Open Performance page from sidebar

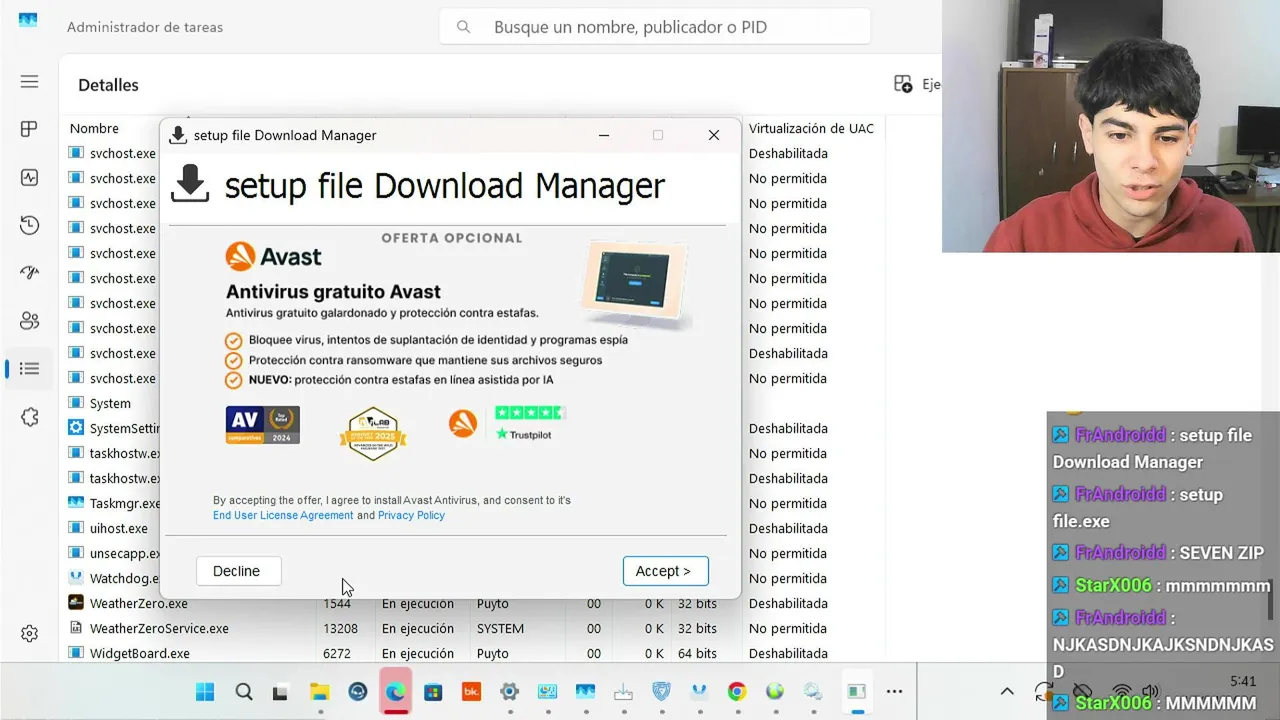[29, 177]
